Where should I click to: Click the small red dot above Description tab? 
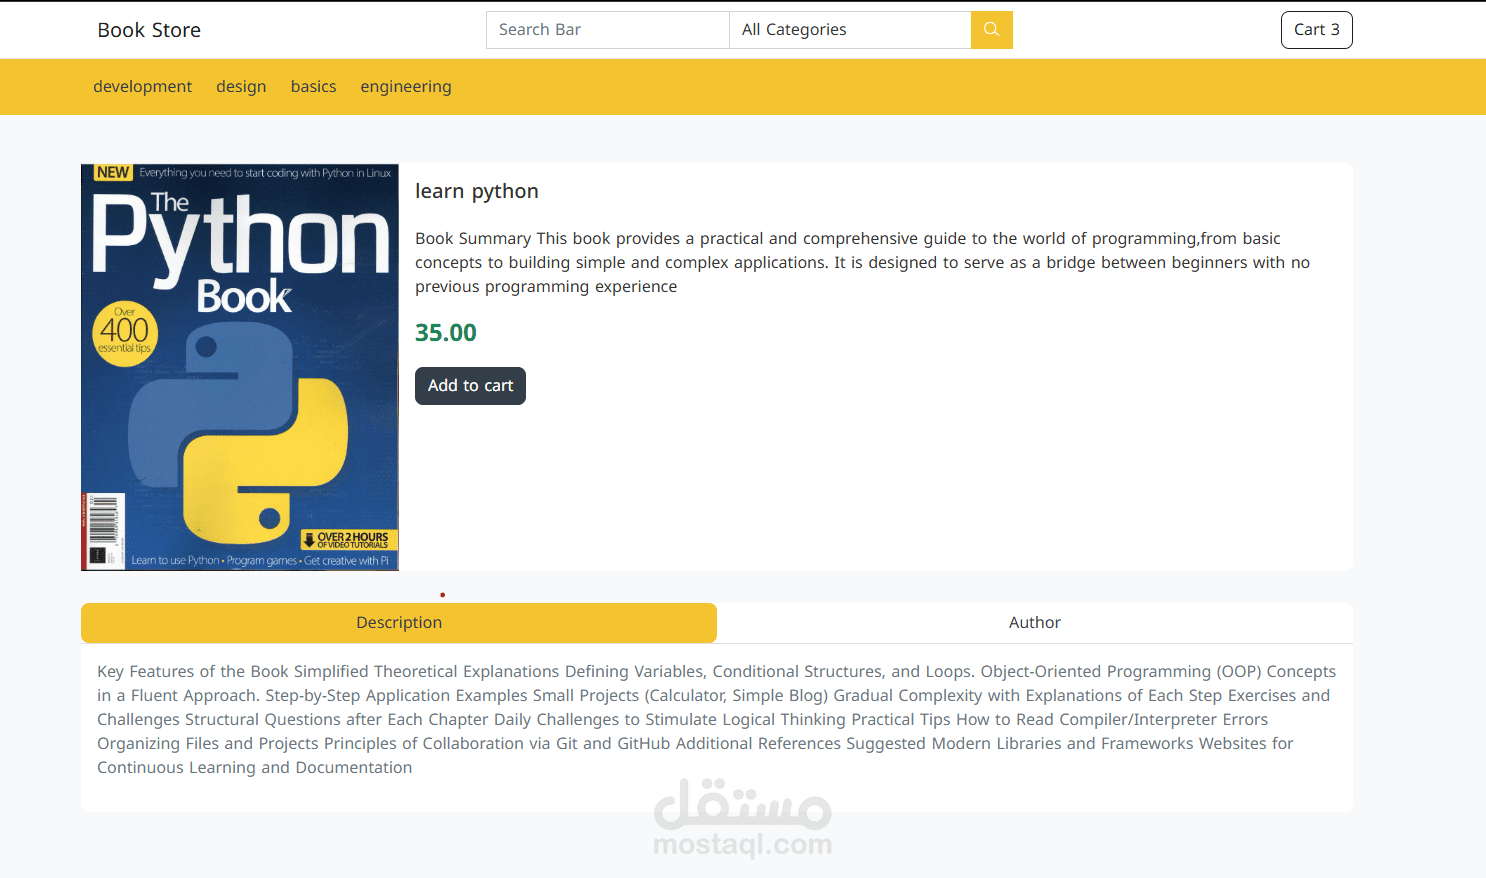coord(442,595)
